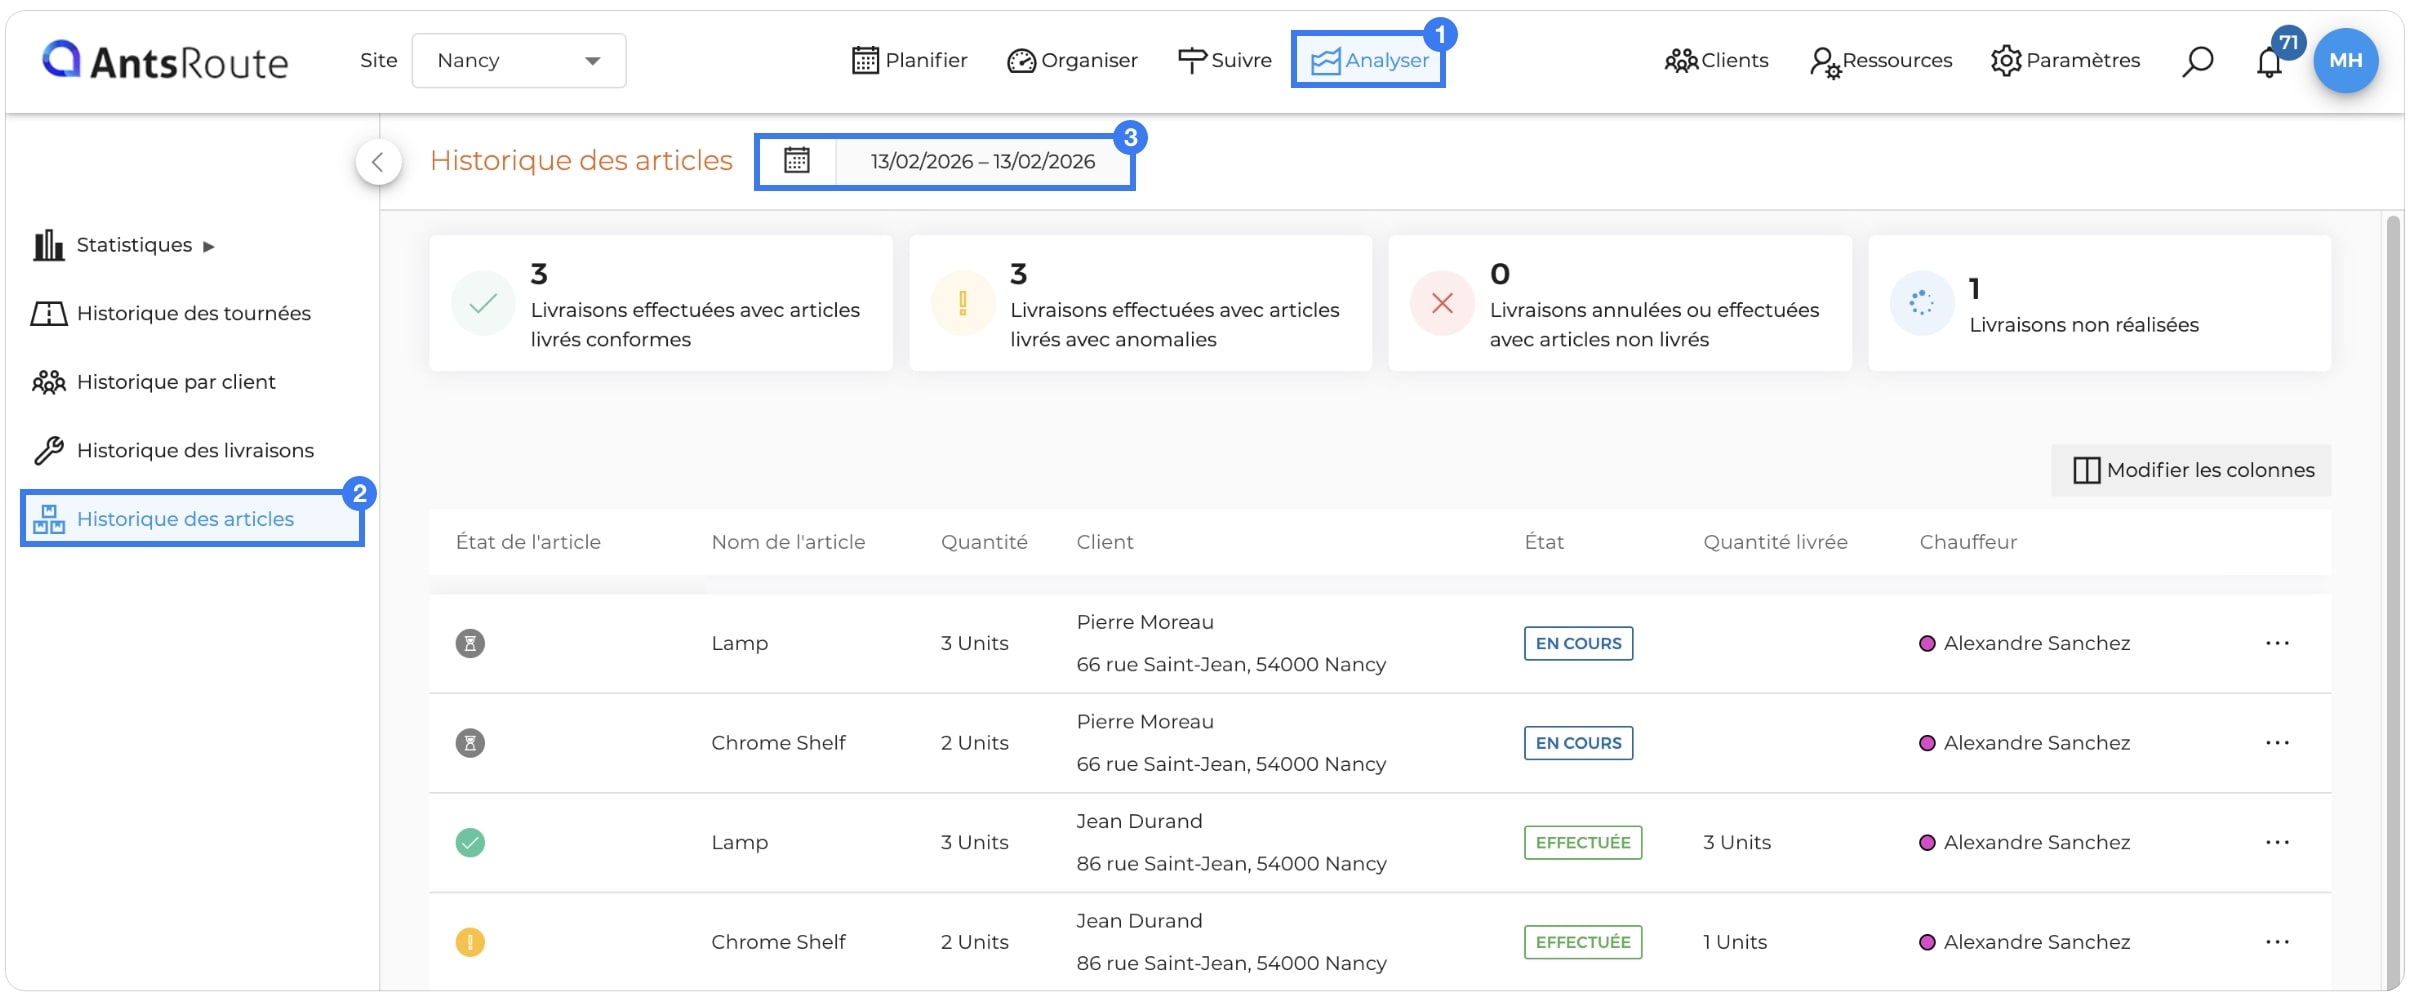Screen dimensions: 2410x999
Task: Open three-dots menu for Jean Durand Chrome Shelf row
Action: 2277,942
